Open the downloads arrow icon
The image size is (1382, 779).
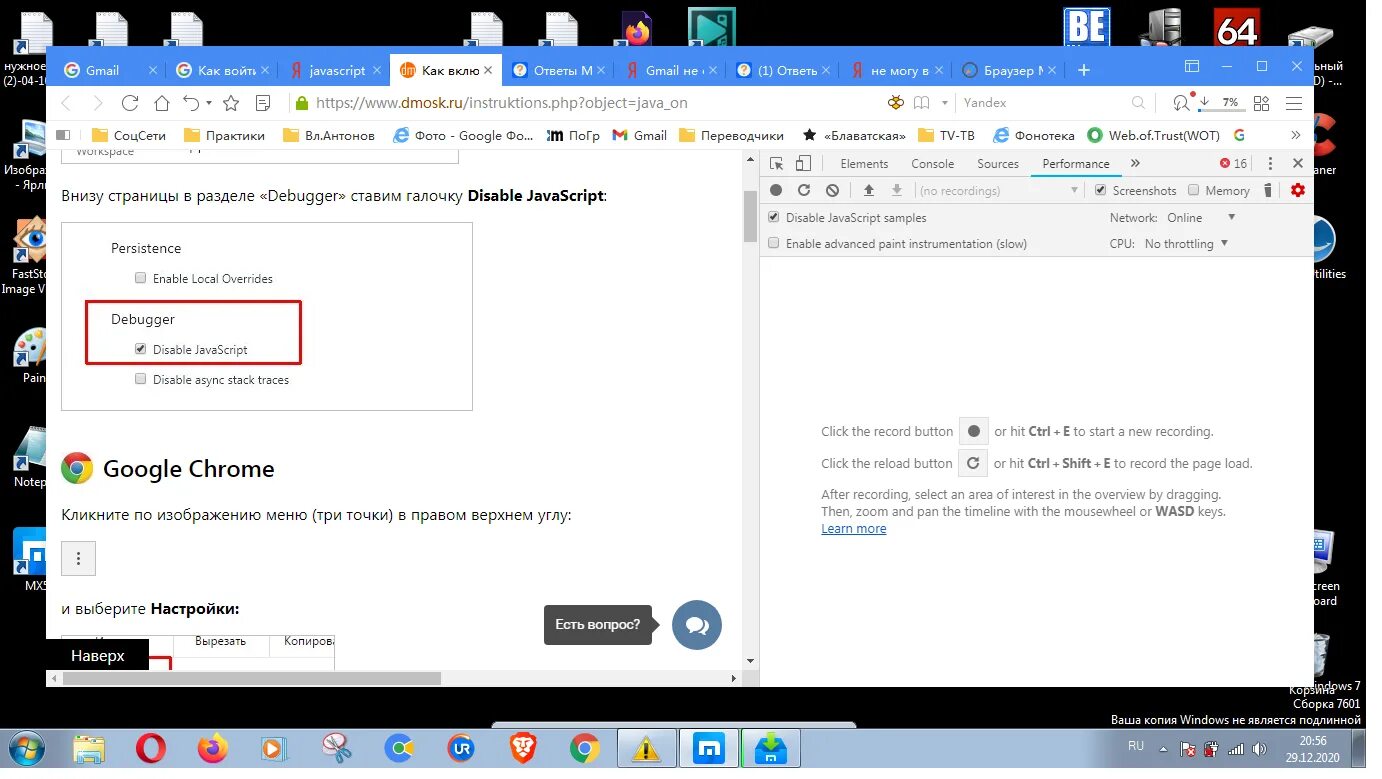pos(1205,103)
